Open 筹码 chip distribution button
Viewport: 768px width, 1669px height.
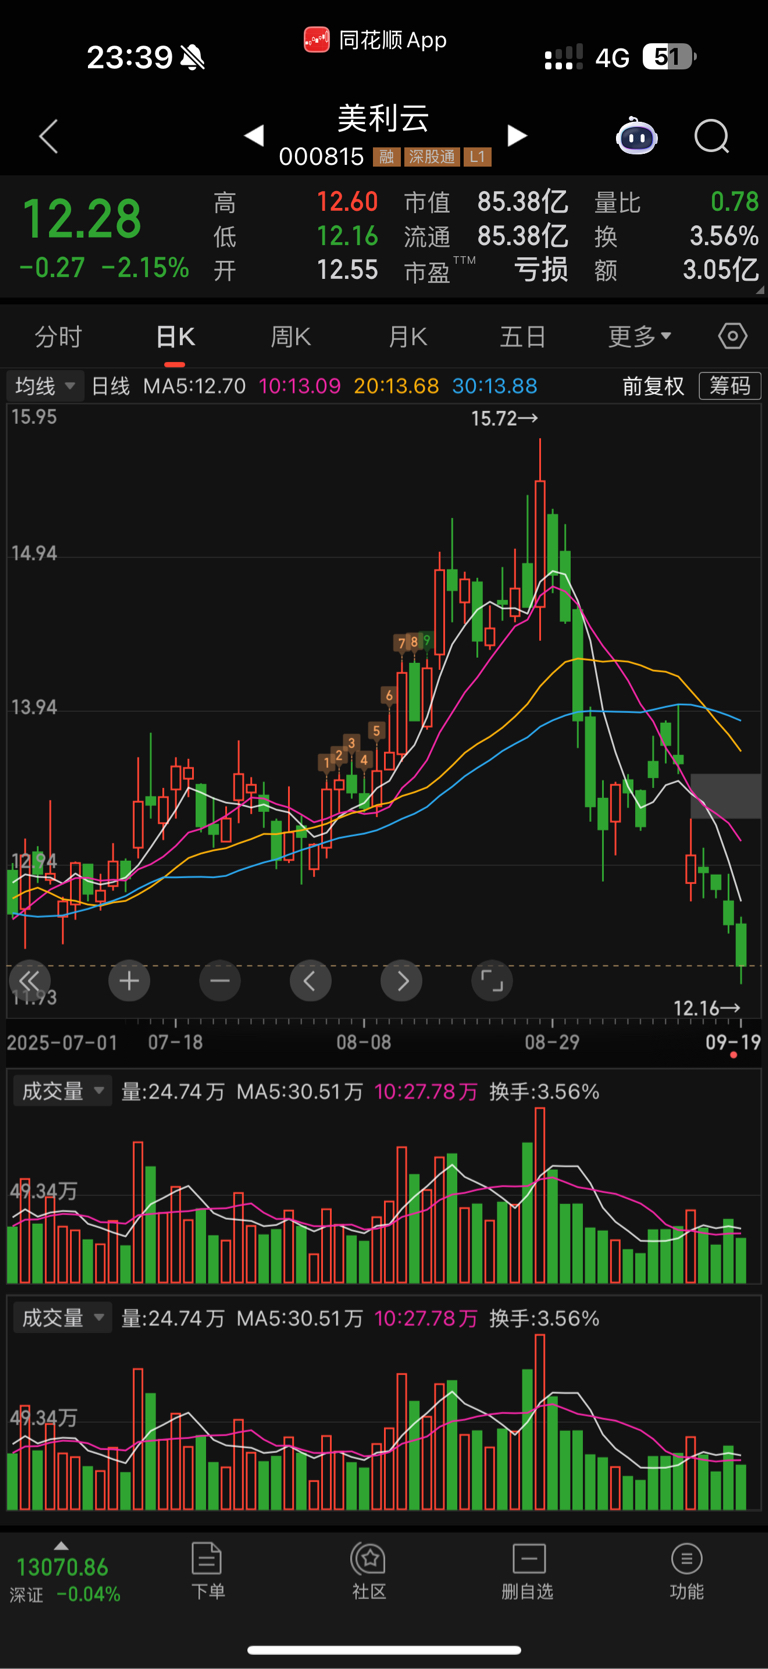(x=730, y=386)
